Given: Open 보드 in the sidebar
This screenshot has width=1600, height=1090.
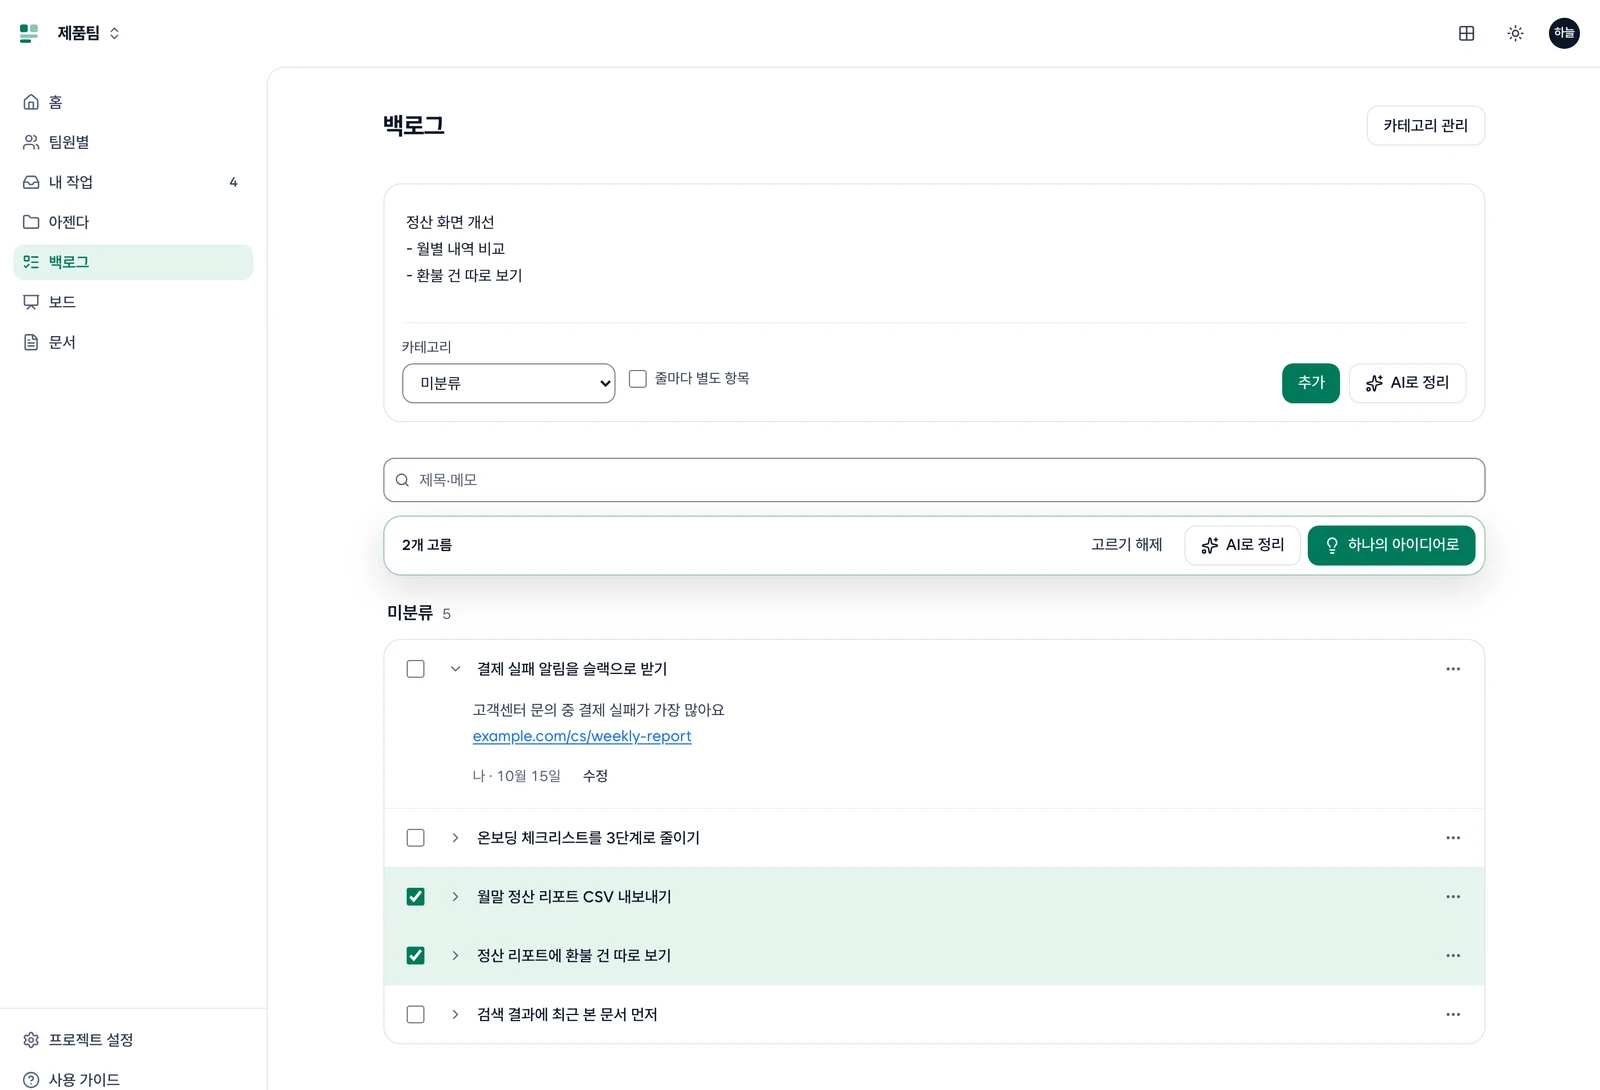Looking at the screenshot, I should pyautogui.click(x=133, y=302).
